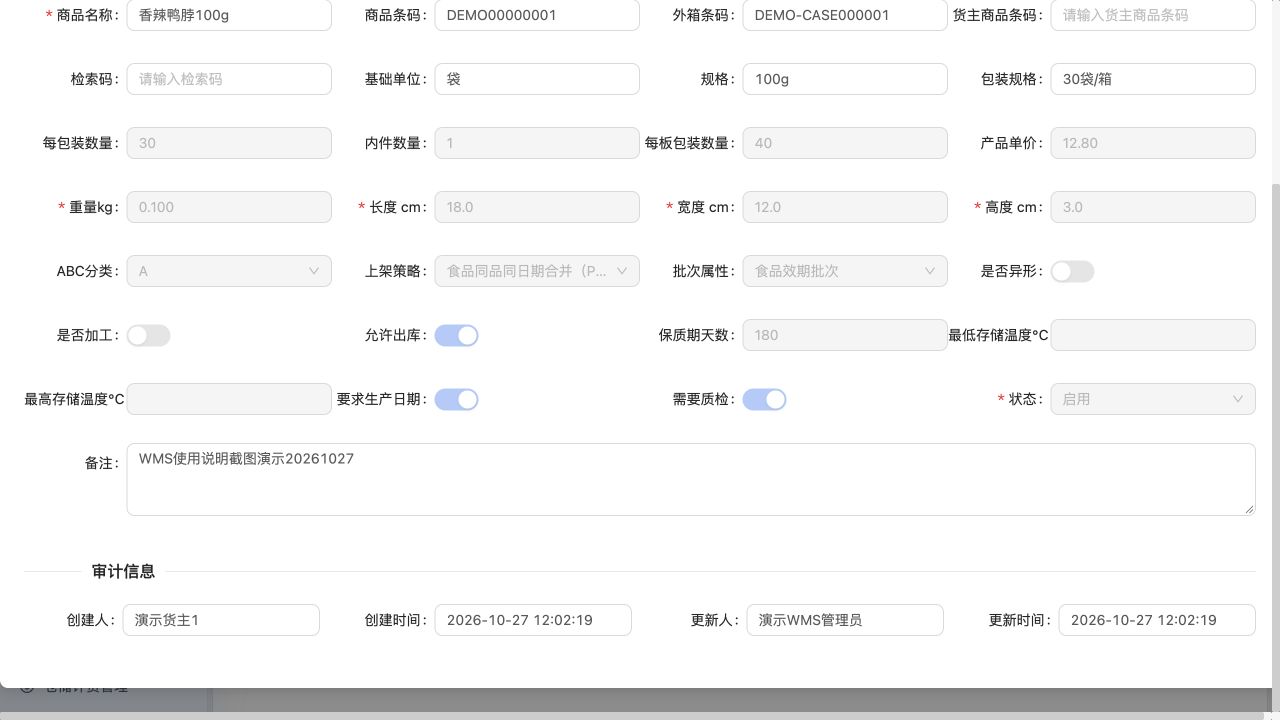The width and height of the screenshot is (1280, 720).
Task: Click the 内件数量 field
Action: click(x=537, y=143)
